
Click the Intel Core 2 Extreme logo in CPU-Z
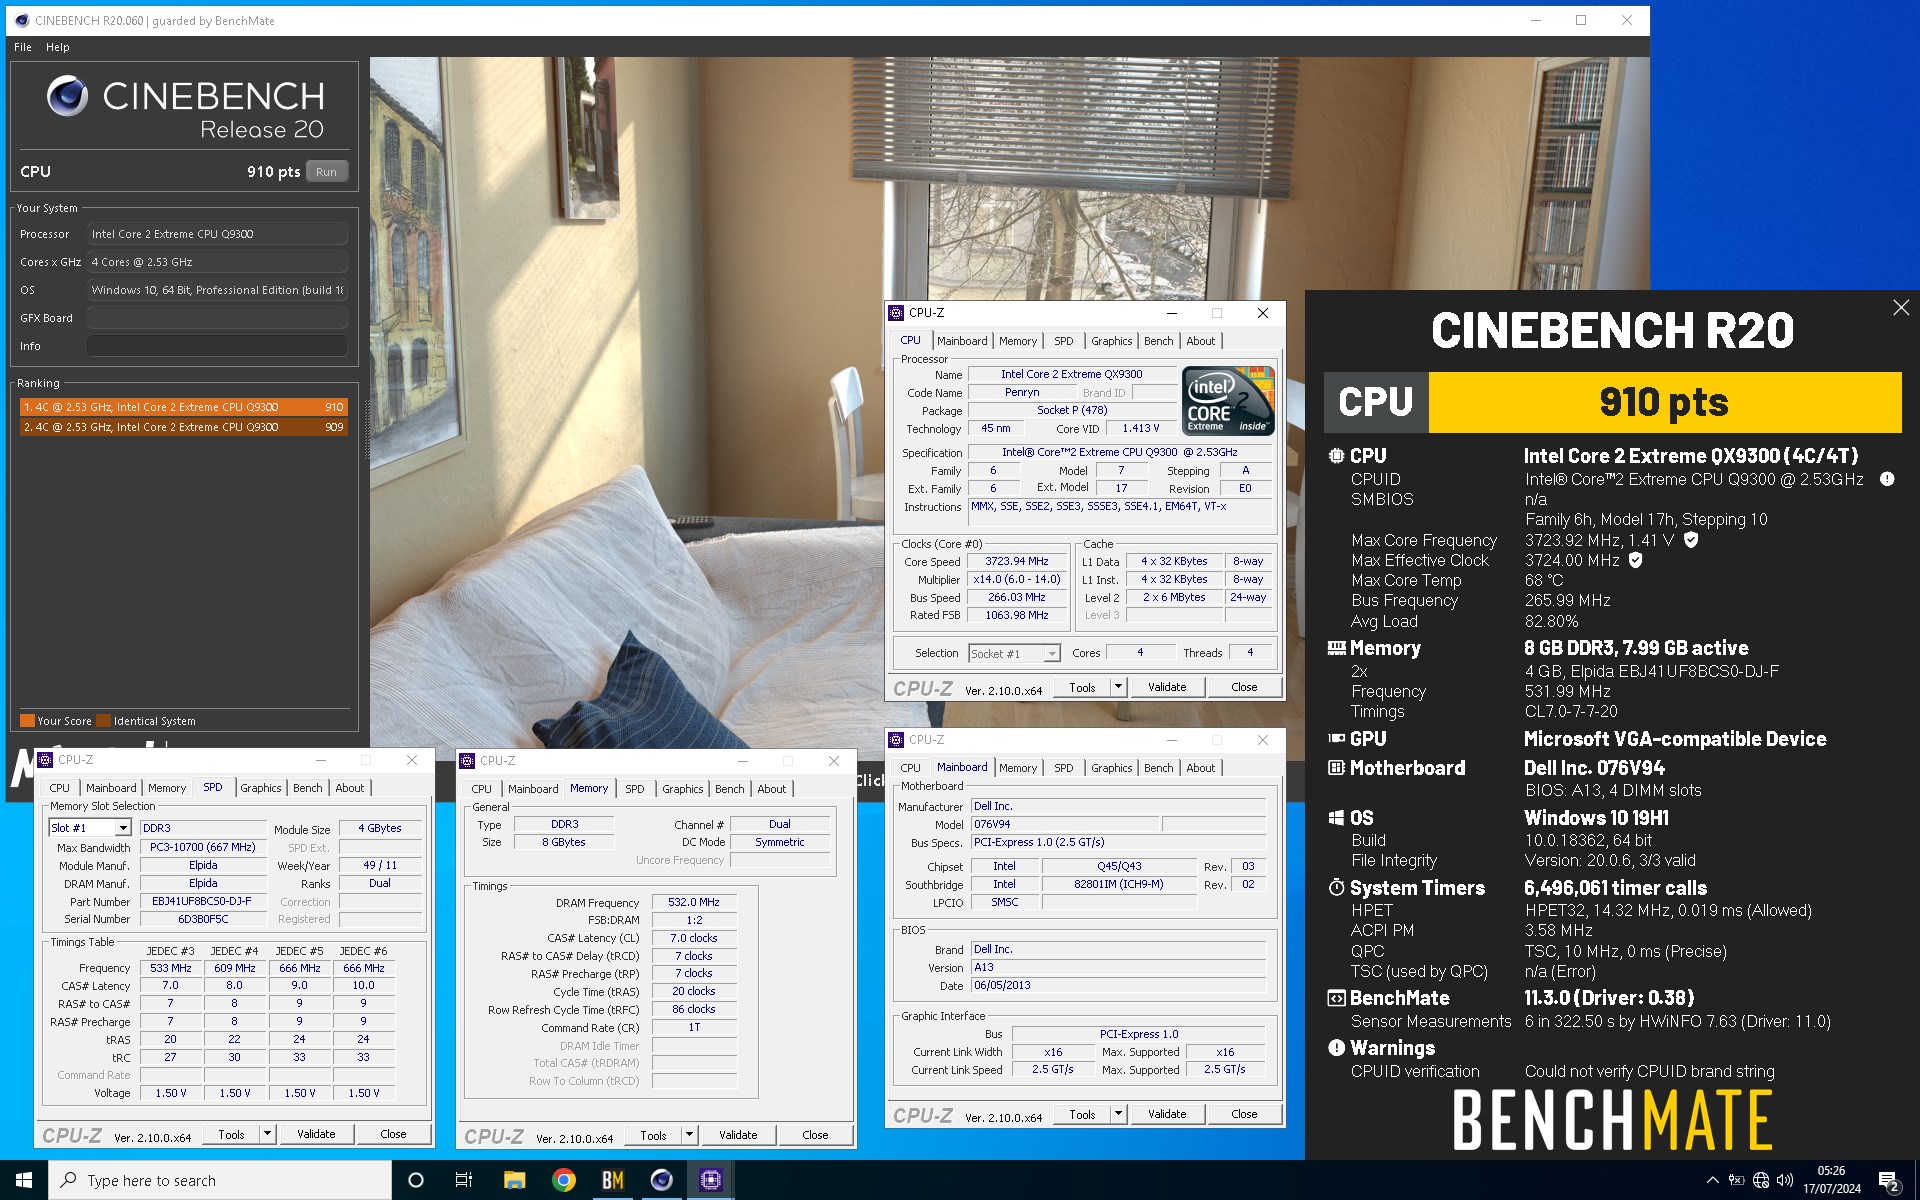pyautogui.click(x=1228, y=400)
